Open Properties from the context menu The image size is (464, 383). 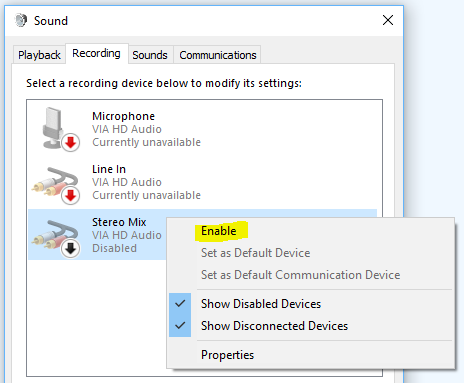pos(312,355)
